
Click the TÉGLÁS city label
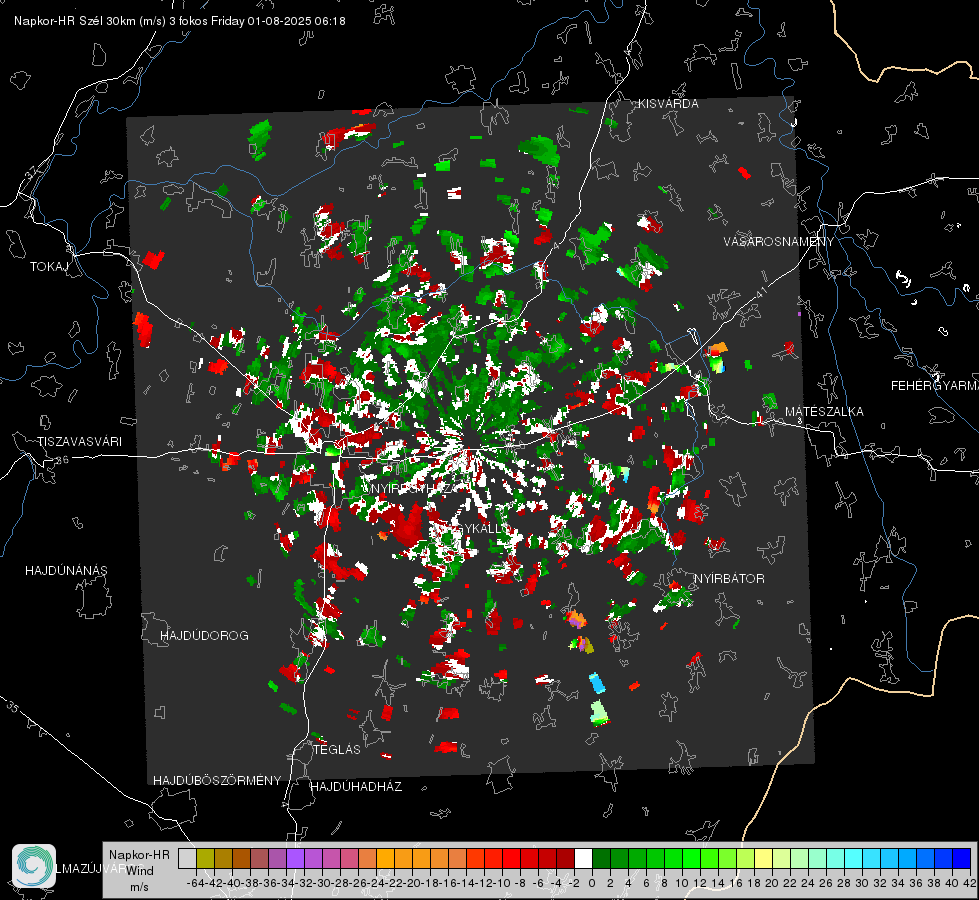click(x=337, y=750)
